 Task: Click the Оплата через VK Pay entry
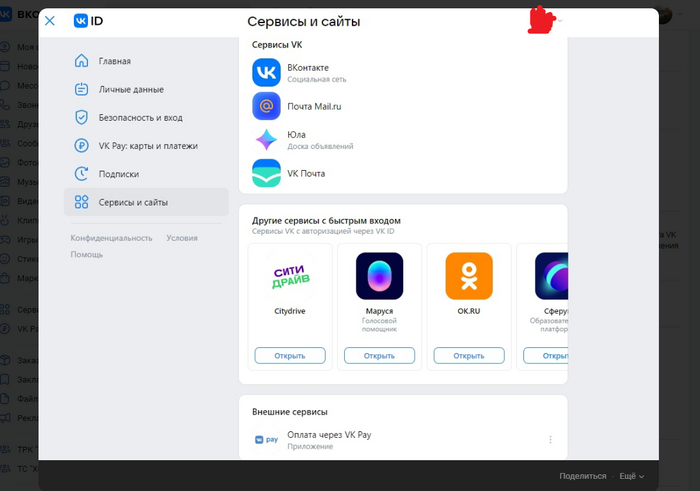[403, 440]
